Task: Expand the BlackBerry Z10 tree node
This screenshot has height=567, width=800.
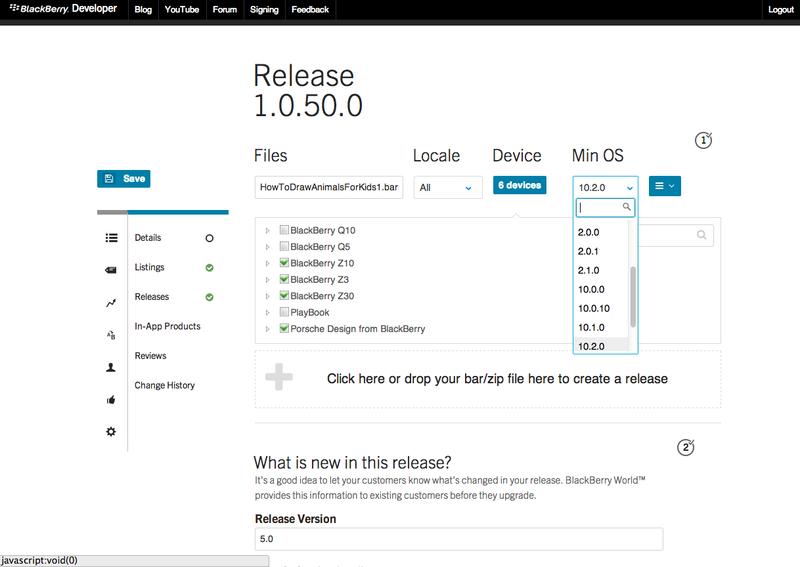Action: pos(267,263)
